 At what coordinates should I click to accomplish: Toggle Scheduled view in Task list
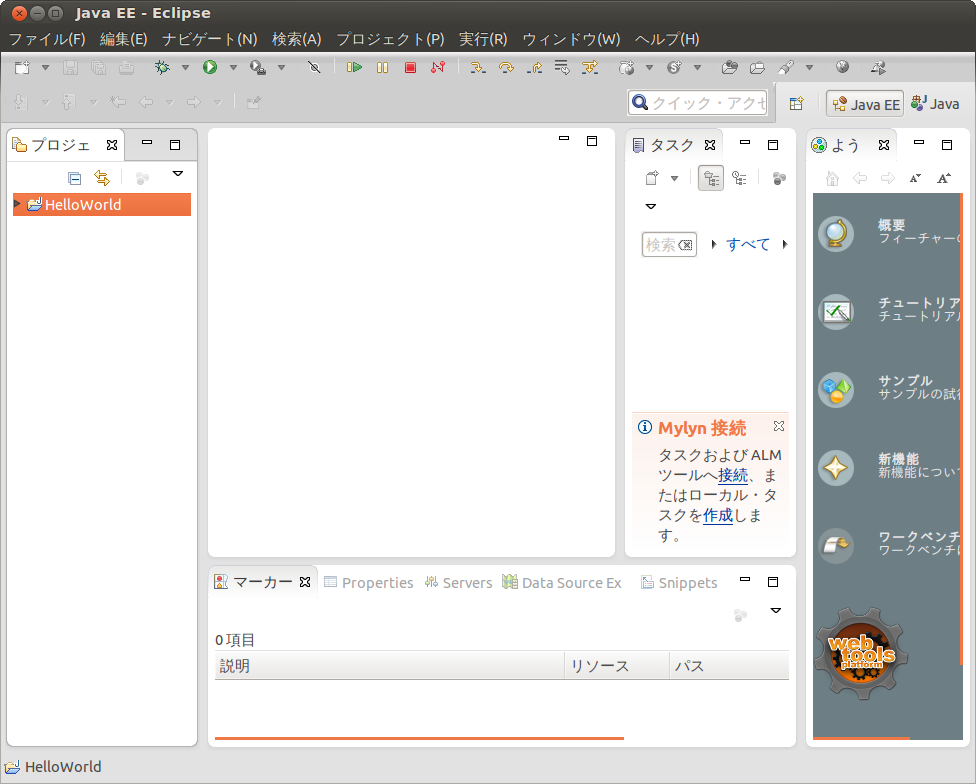[x=739, y=179]
